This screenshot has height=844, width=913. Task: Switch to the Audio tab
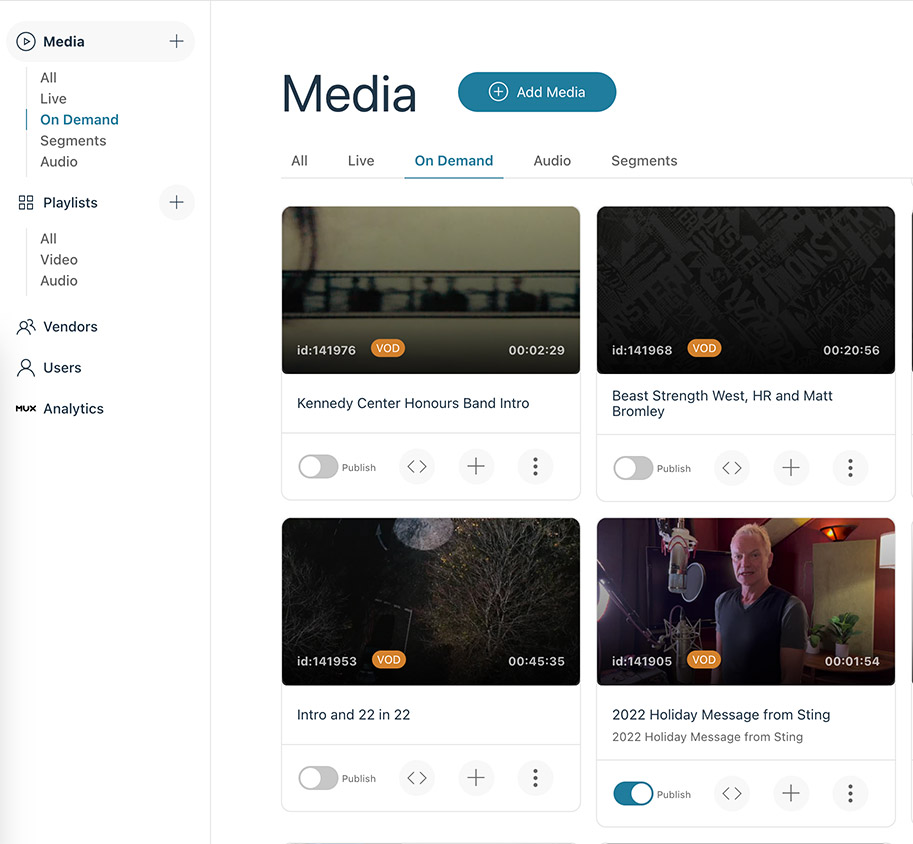click(552, 161)
